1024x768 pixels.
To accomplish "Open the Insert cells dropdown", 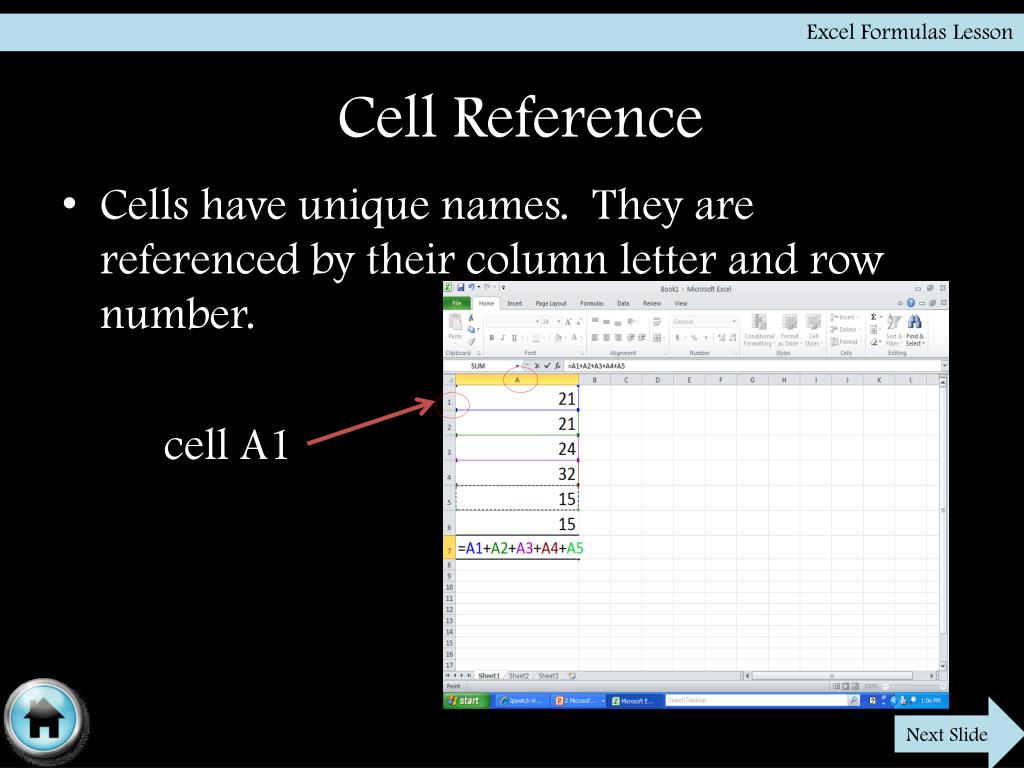I will coord(844,317).
